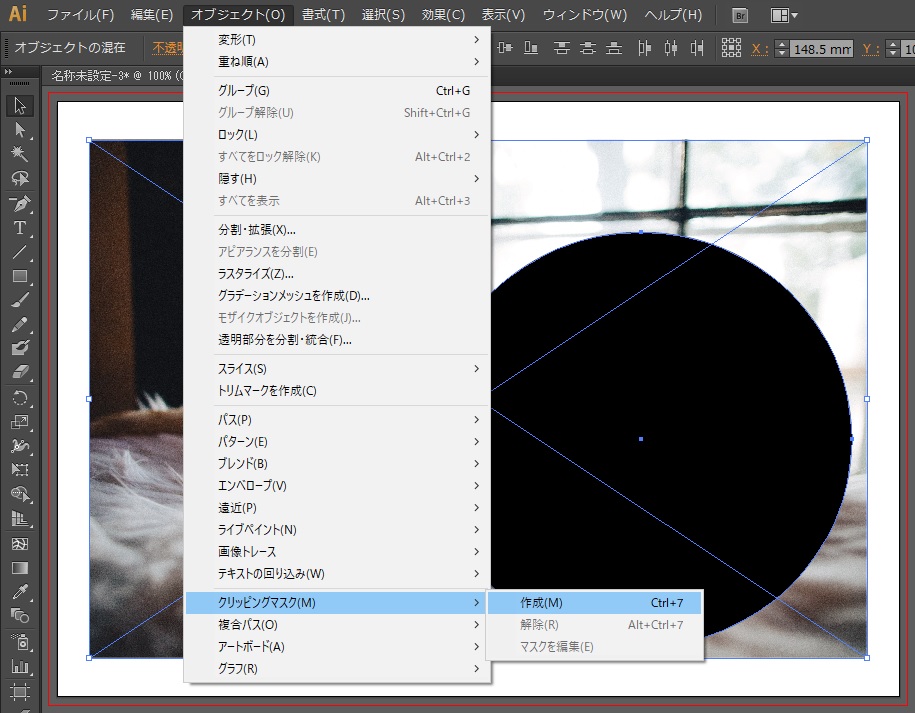Click the reference point grid icon
This screenshot has height=713, width=915.
coord(731,48)
